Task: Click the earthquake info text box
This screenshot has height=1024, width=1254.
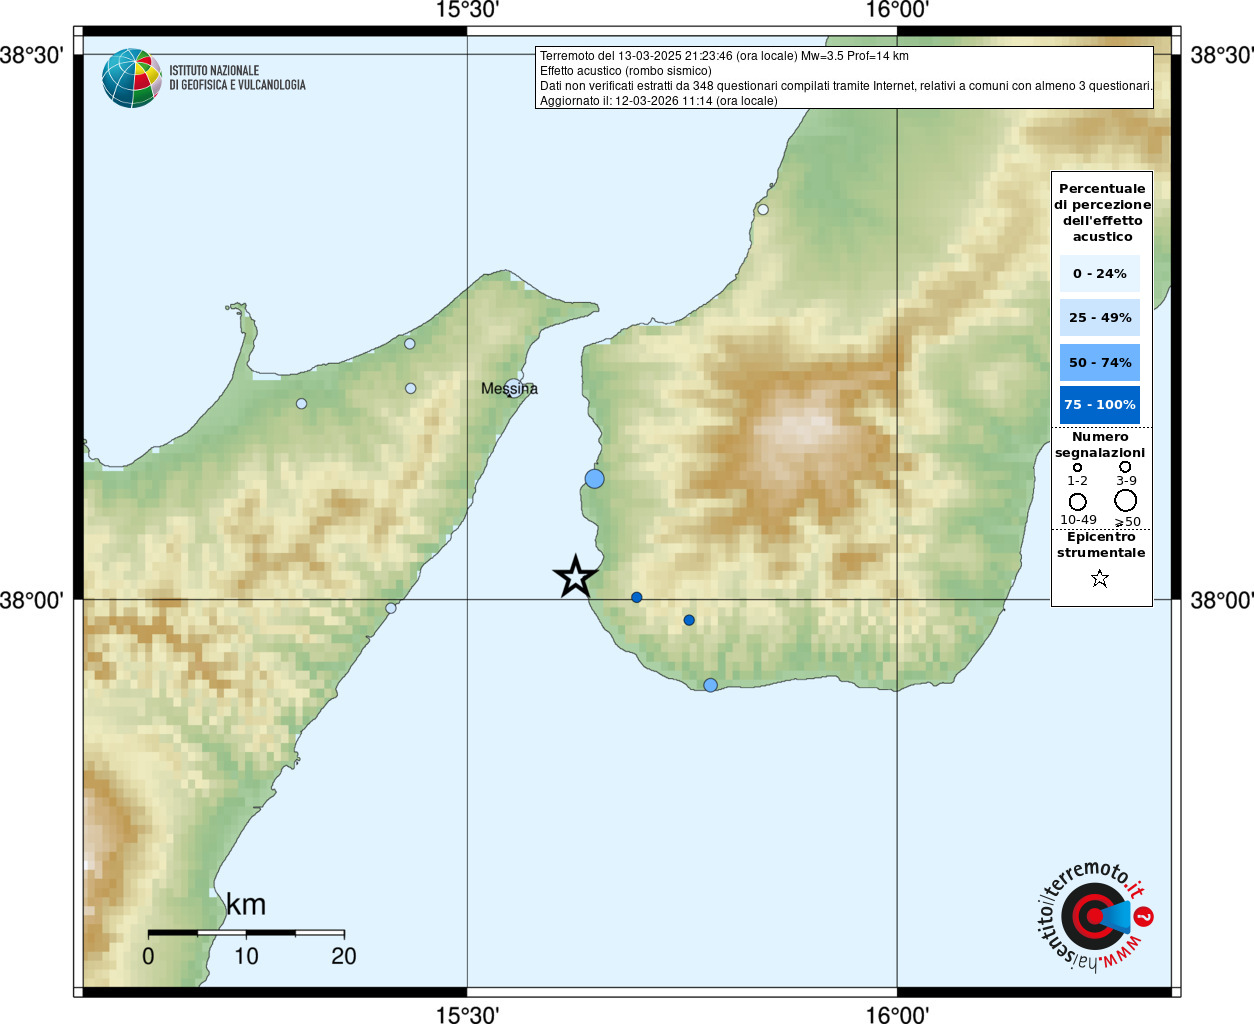Action: click(845, 78)
